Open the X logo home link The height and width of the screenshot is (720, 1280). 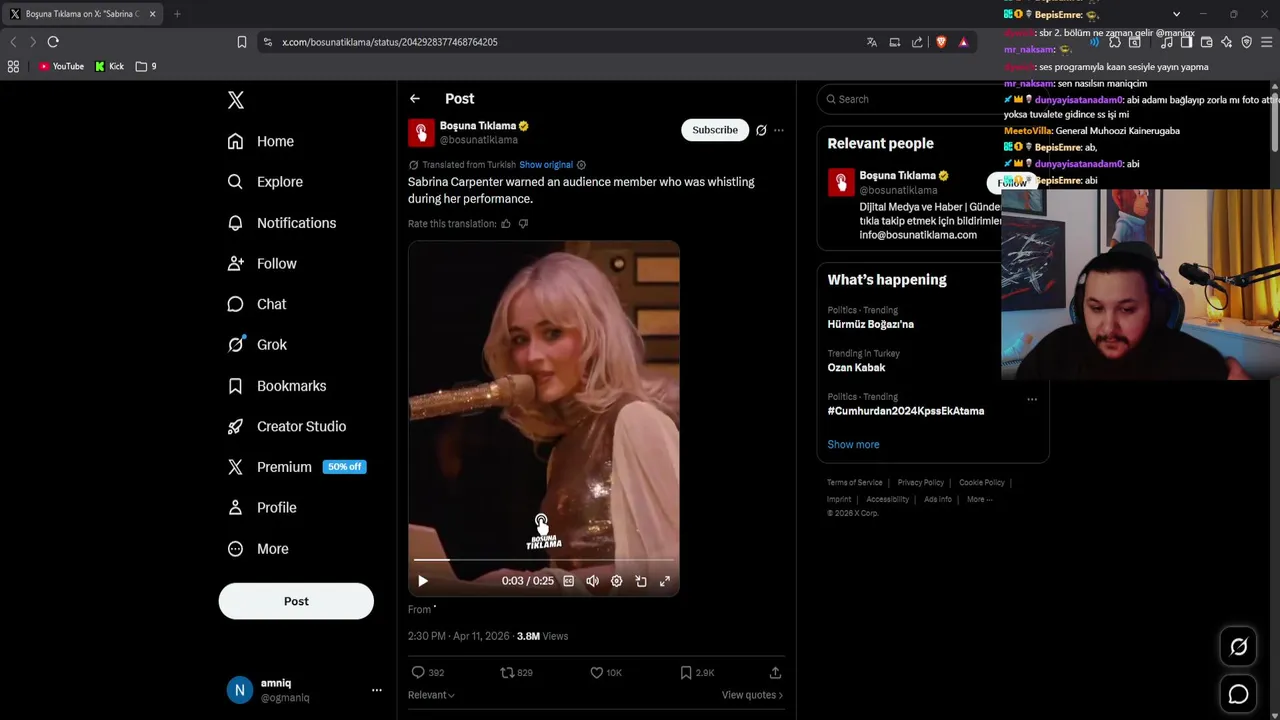point(236,100)
